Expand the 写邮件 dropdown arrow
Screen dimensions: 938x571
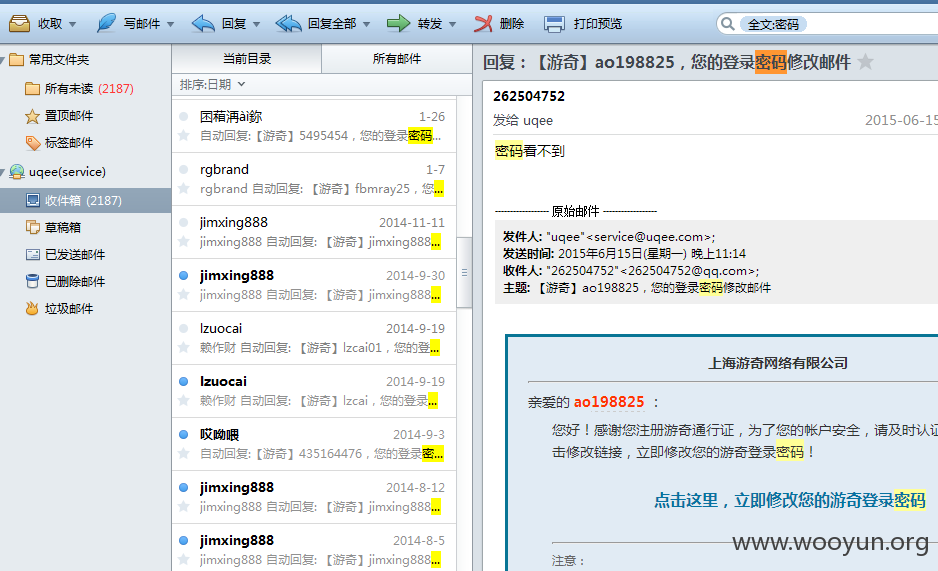pos(170,25)
